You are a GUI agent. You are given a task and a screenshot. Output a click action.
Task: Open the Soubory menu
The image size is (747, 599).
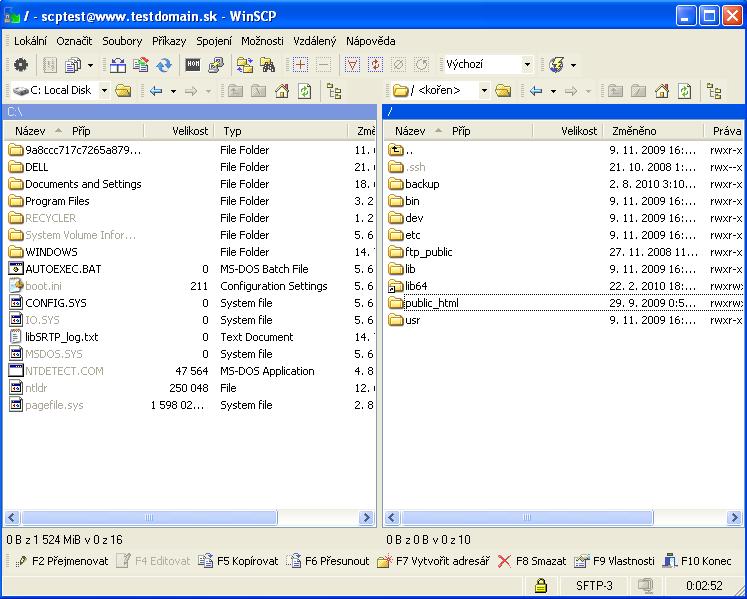[122, 41]
